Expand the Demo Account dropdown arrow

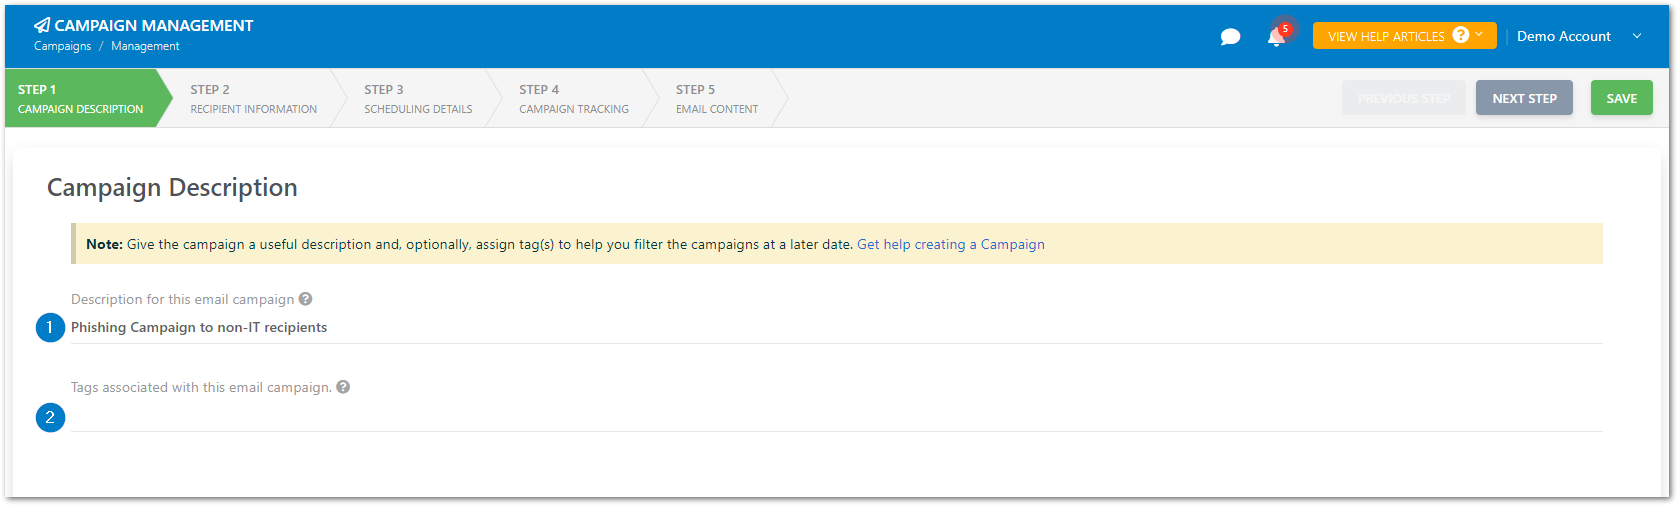click(1637, 36)
